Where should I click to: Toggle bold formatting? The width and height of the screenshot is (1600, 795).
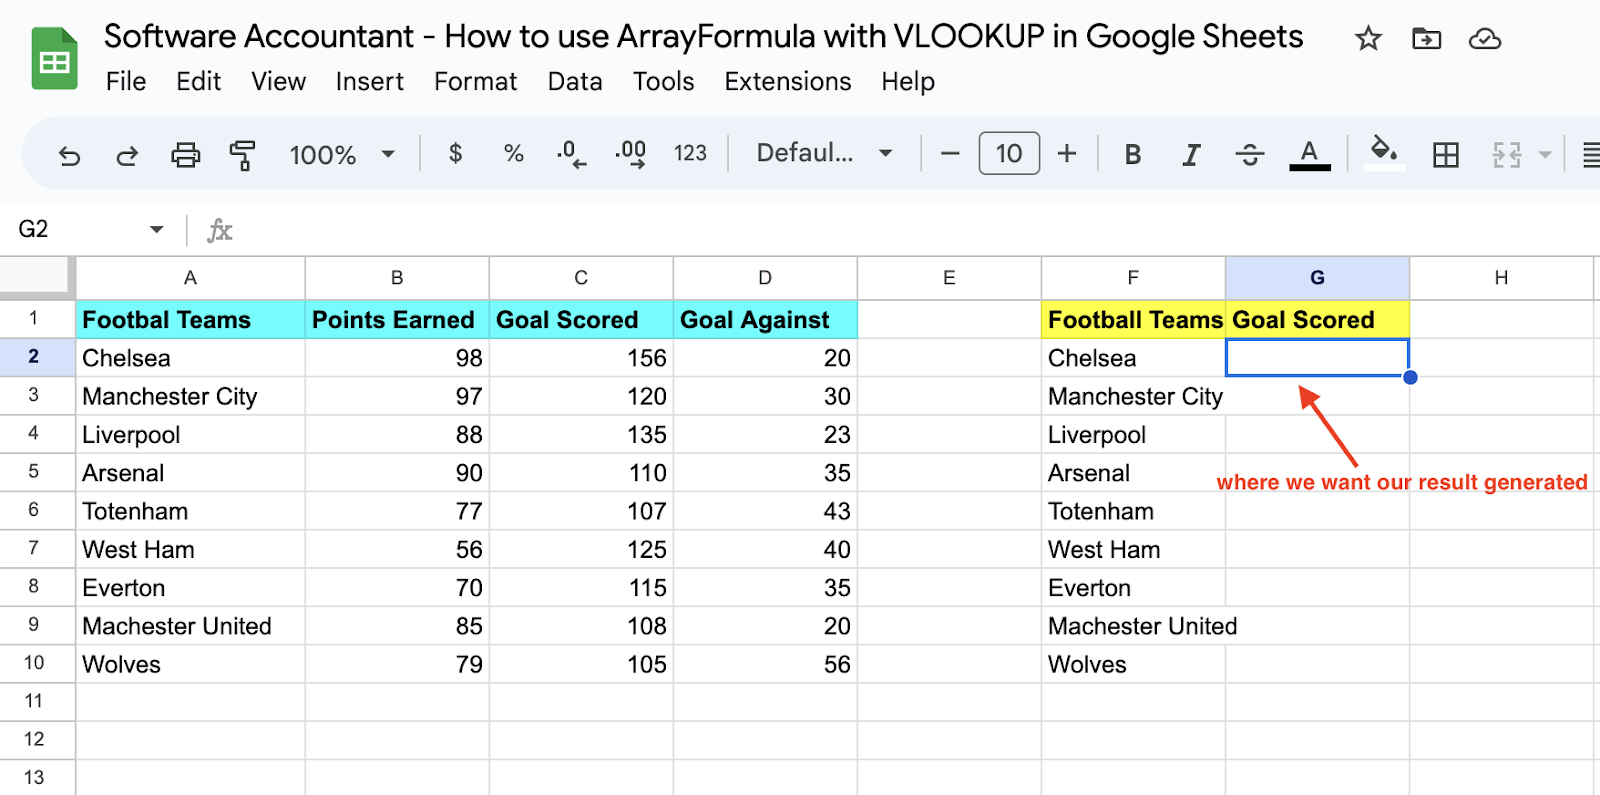tap(1132, 154)
